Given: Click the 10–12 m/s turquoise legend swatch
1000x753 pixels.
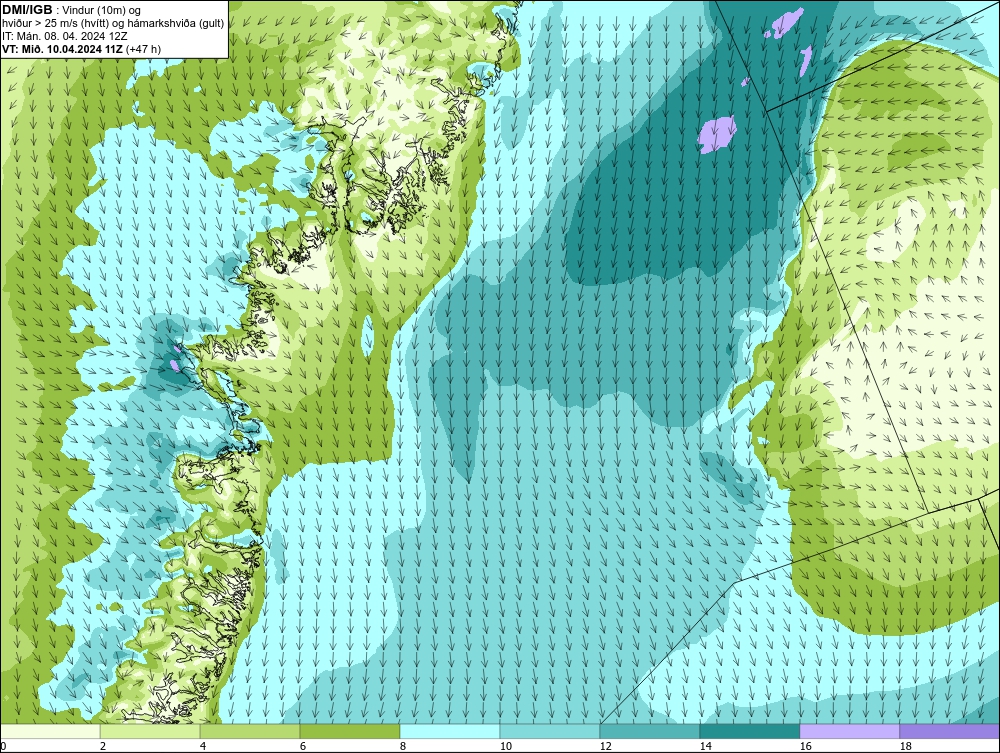Looking at the screenshot, I should click(550, 731).
